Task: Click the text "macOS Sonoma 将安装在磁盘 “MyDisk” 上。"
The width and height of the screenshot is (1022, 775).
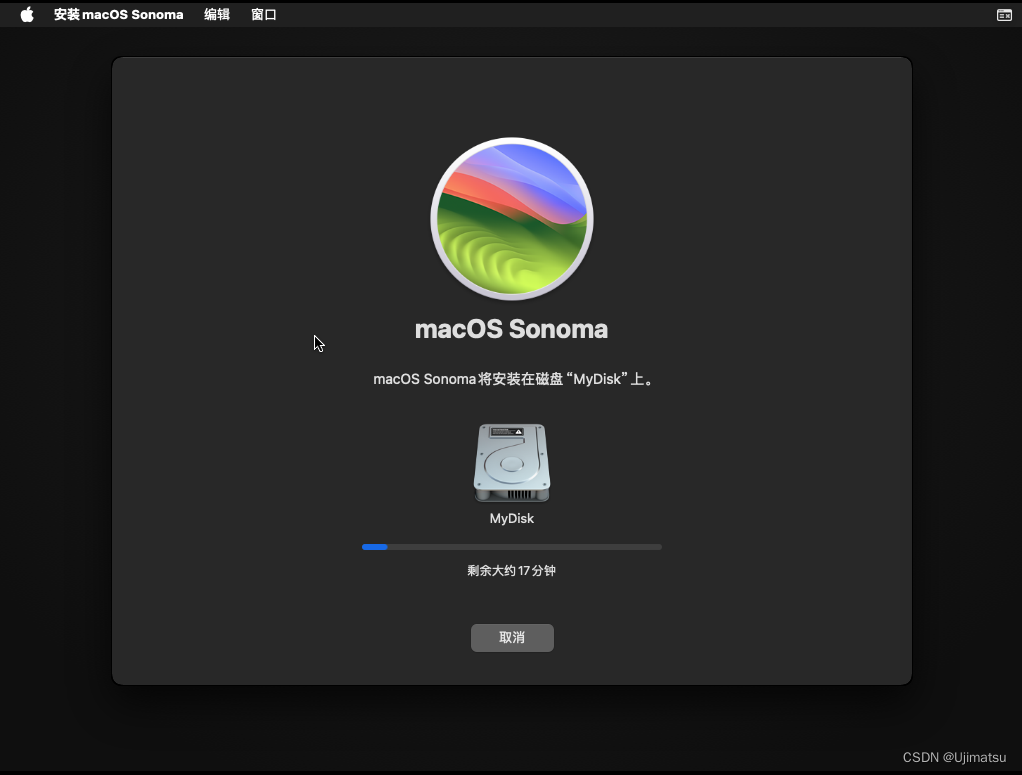Action: click(x=514, y=379)
